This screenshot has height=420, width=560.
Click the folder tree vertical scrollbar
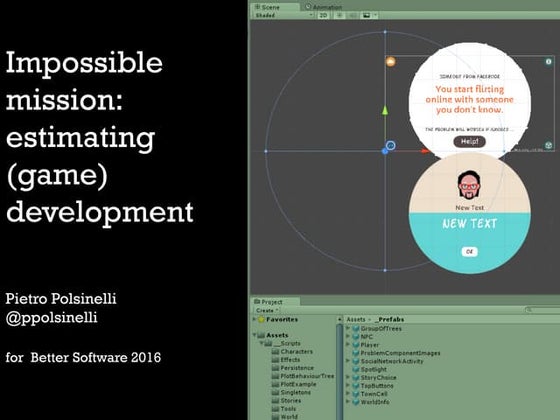(339, 371)
